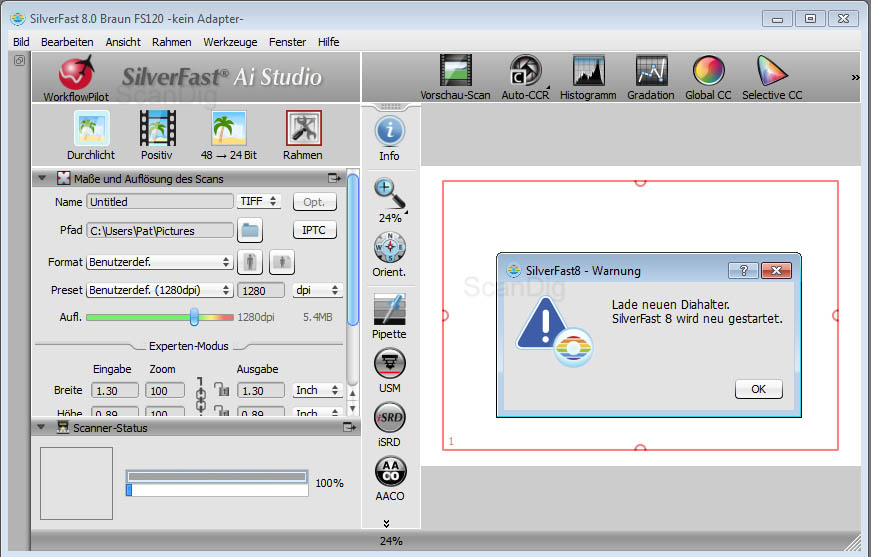The width and height of the screenshot is (871, 557).
Task: Run the Auto-CCR correction
Action: pyautogui.click(x=525, y=78)
